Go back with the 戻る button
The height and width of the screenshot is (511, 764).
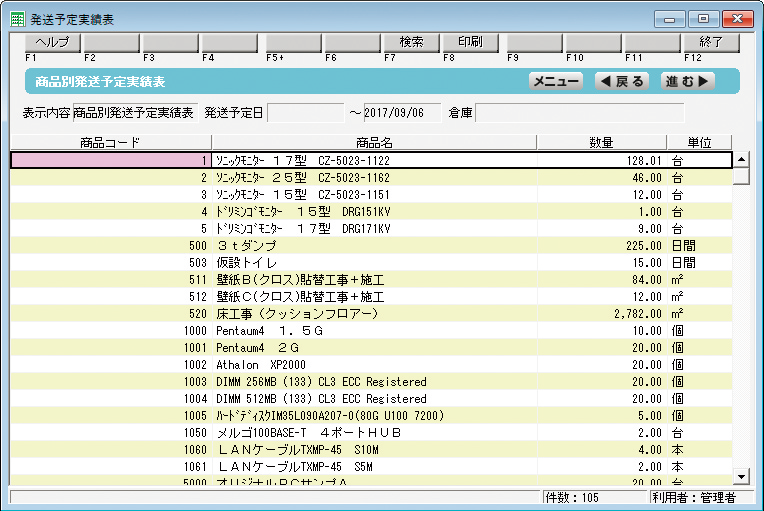621,81
